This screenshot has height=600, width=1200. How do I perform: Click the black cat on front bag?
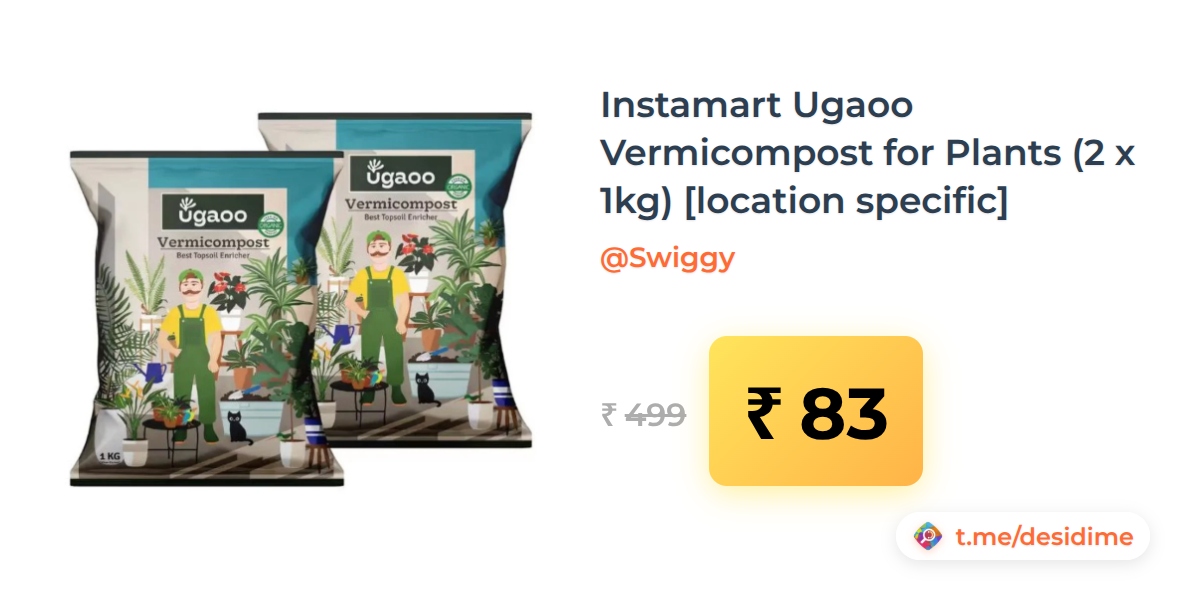pyautogui.click(x=238, y=426)
